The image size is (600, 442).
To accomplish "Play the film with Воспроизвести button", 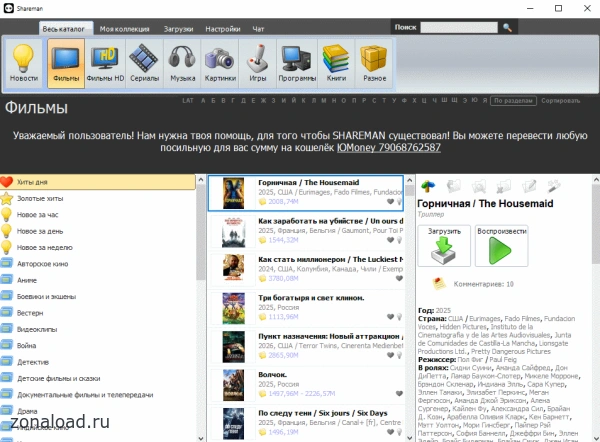I will pyautogui.click(x=502, y=246).
